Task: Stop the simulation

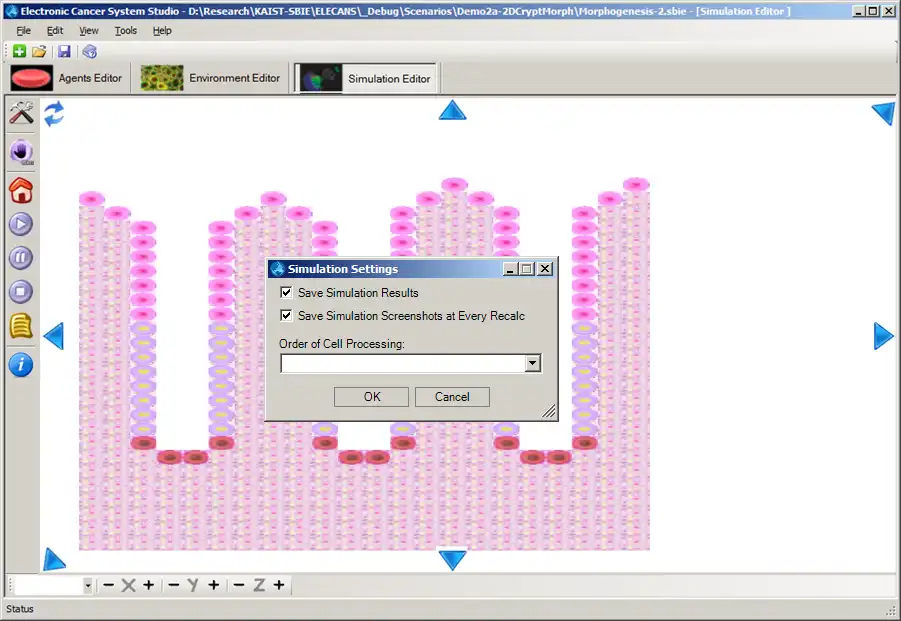Action: point(21,291)
